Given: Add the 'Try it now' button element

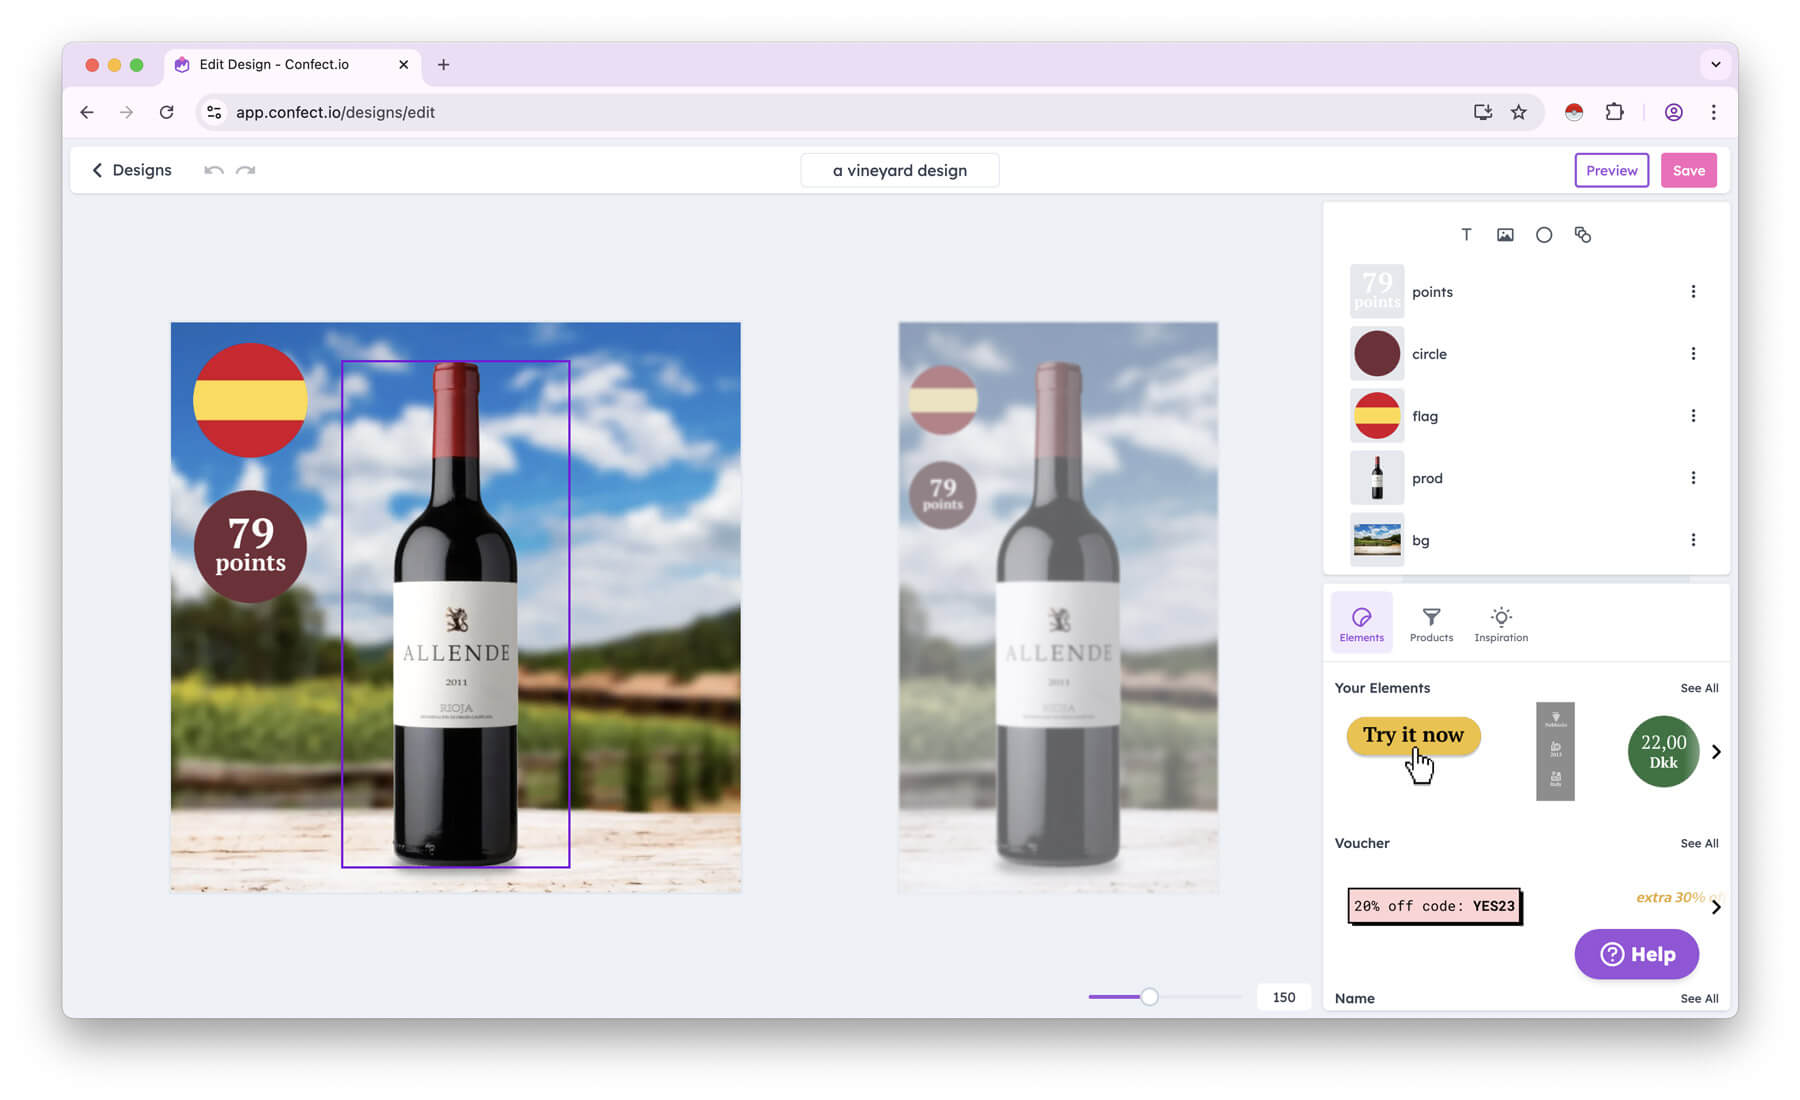Looking at the screenshot, I should [x=1413, y=736].
